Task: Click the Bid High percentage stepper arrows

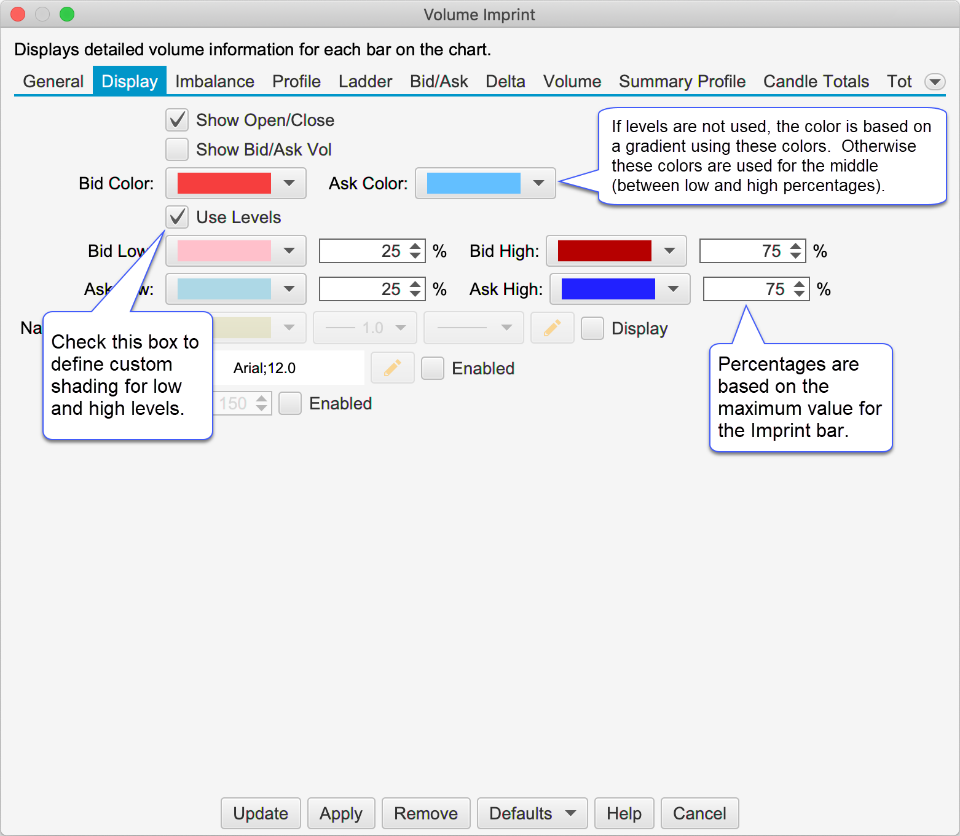Action: [x=796, y=251]
